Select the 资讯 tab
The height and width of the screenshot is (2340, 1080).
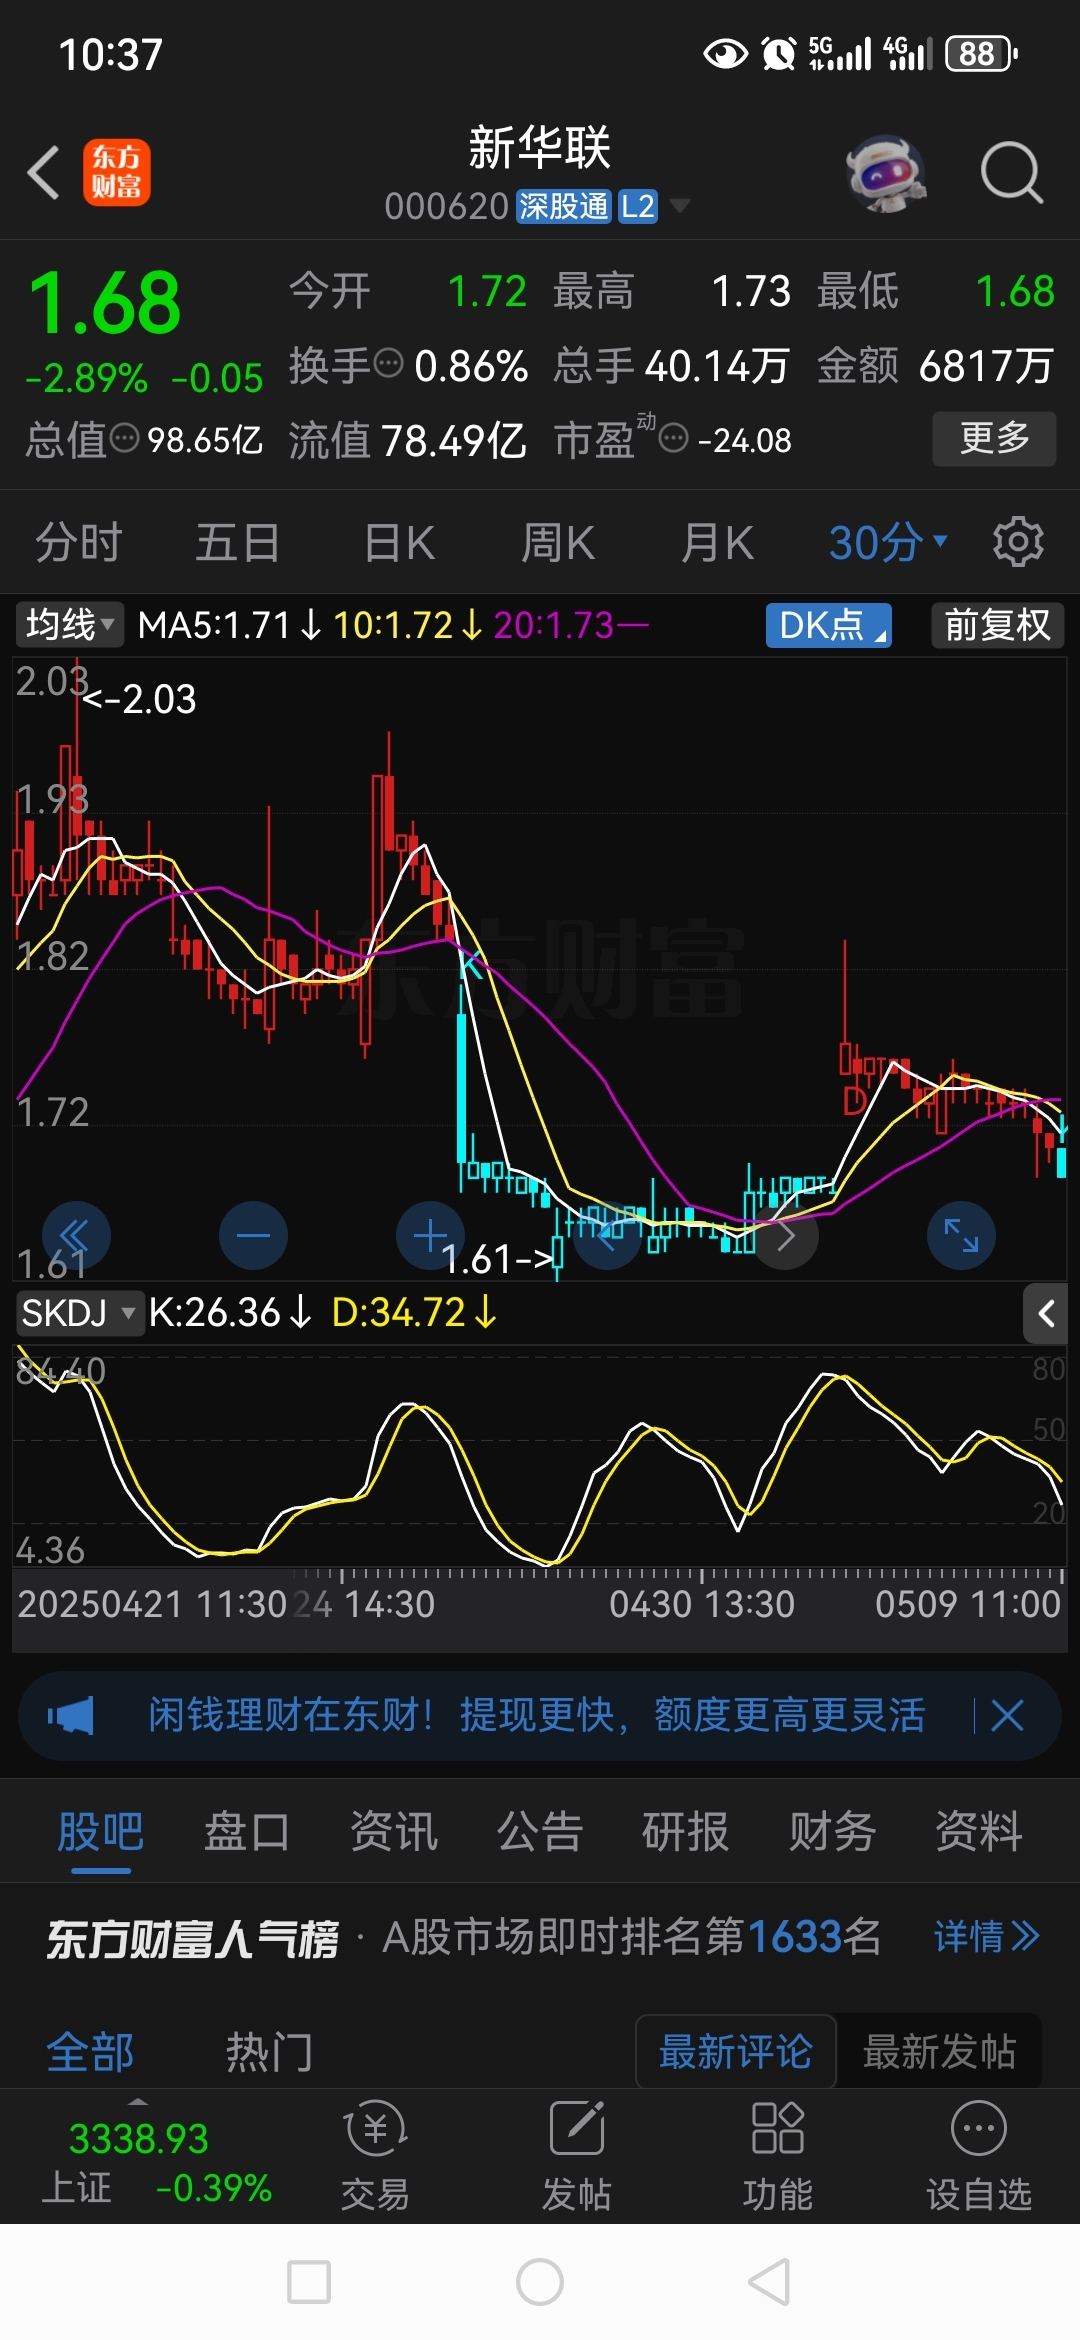(394, 1832)
